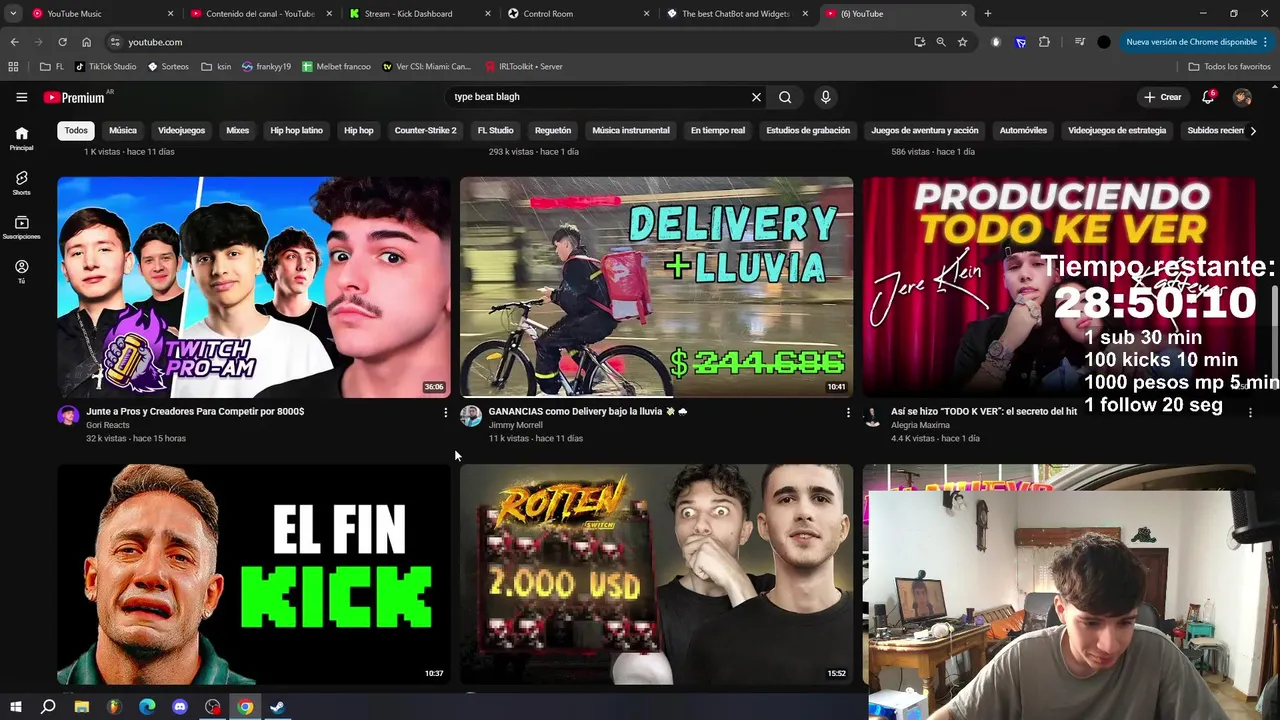1280x720 pixels.
Task: Open the FL bookmarks folder
Action: click(52, 66)
